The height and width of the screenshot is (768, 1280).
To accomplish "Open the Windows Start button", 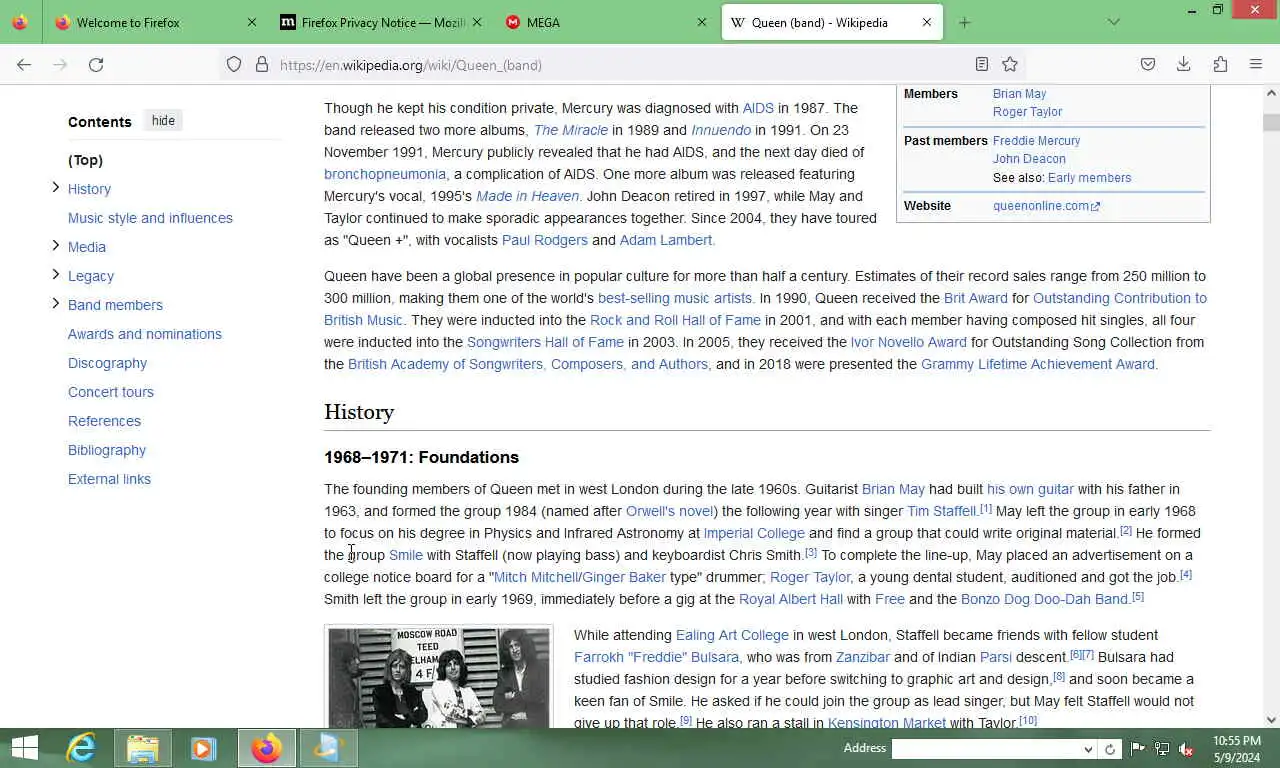I will coord(25,748).
